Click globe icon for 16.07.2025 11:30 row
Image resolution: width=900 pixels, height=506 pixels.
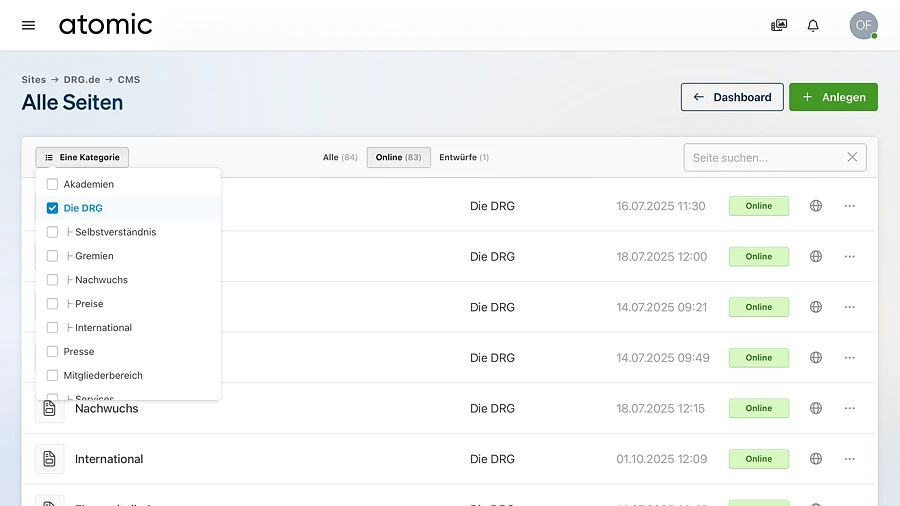(816, 206)
